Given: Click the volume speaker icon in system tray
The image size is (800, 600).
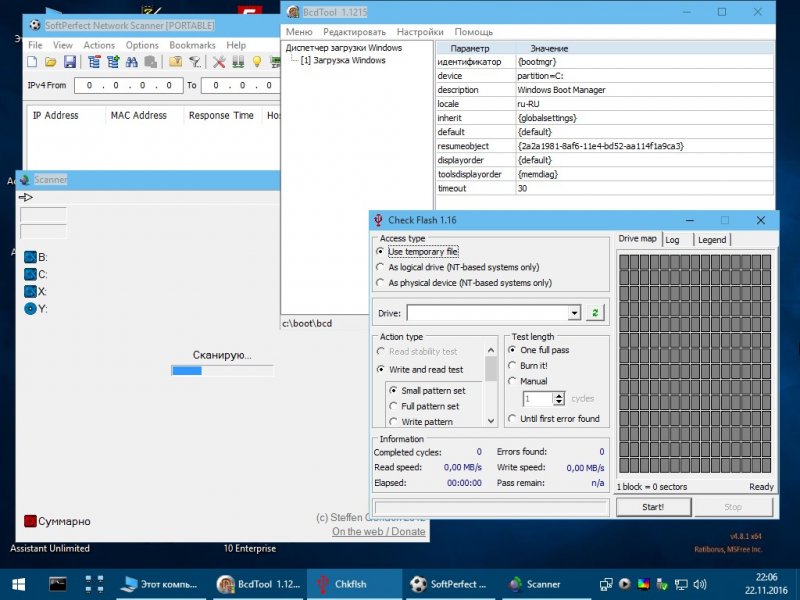Looking at the screenshot, I should point(700,584).
